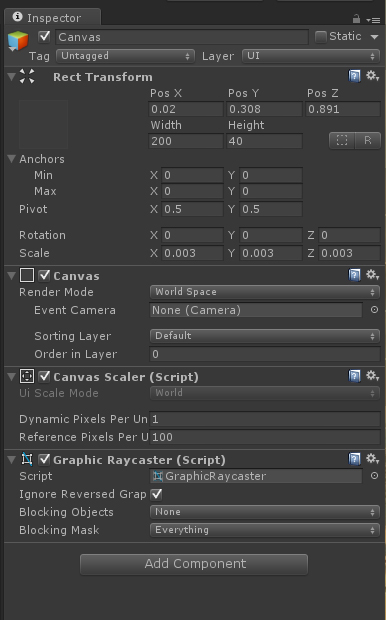Viewport: 386px width, 620px height.
Task: Click Dynamic Pixels Per Unit field
Action: coord(265,419)
